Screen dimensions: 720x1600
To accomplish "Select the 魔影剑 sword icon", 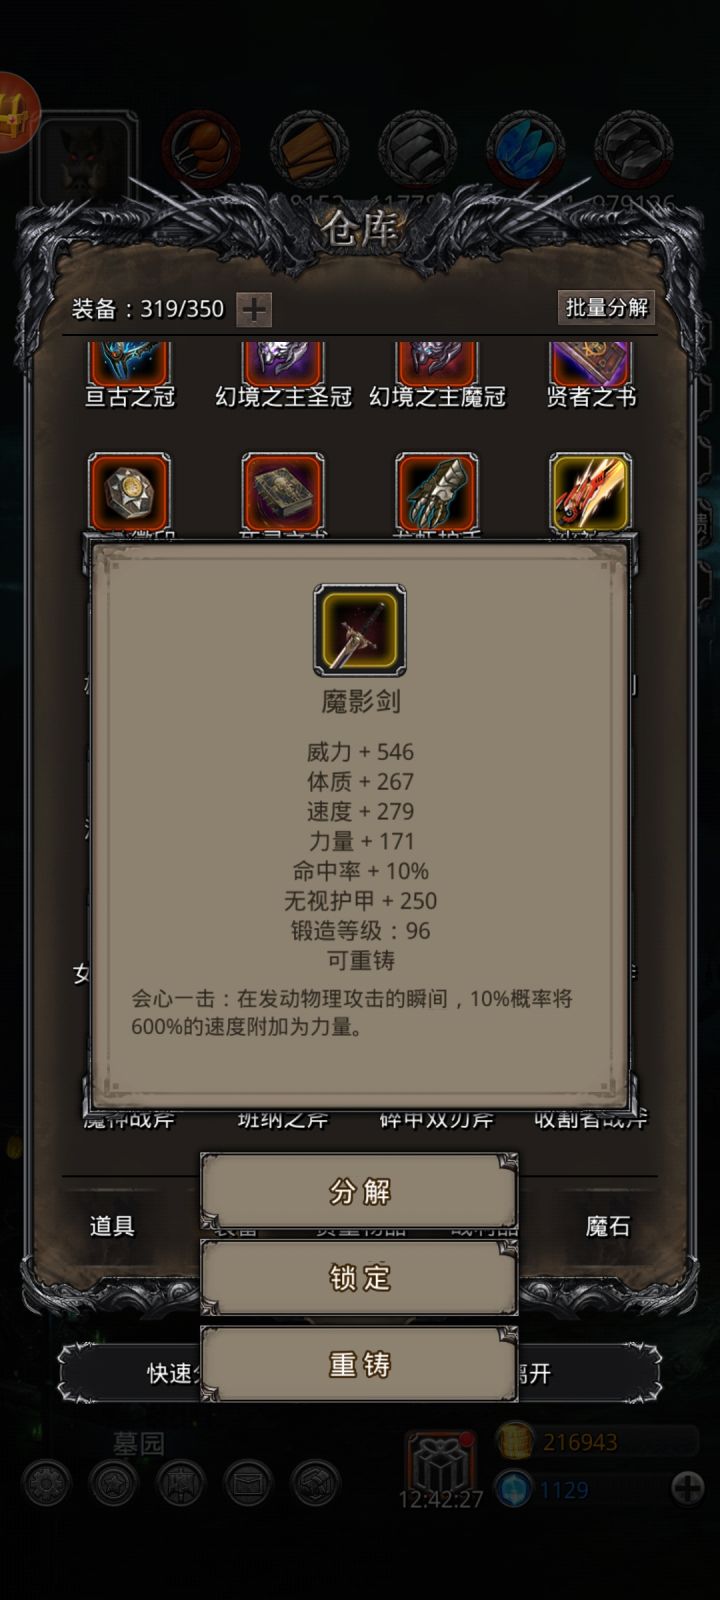I will [360, 630].
